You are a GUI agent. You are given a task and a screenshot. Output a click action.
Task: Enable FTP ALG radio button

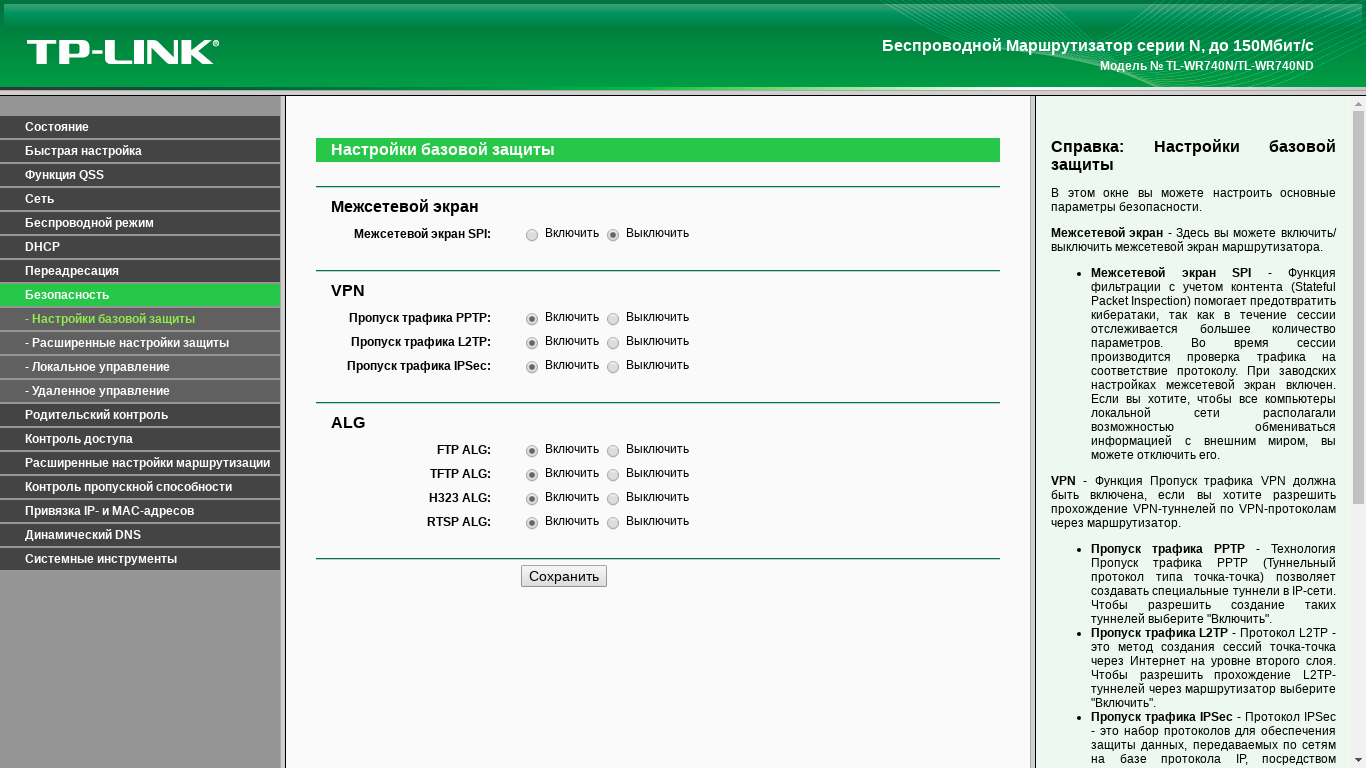coord(532,451)
